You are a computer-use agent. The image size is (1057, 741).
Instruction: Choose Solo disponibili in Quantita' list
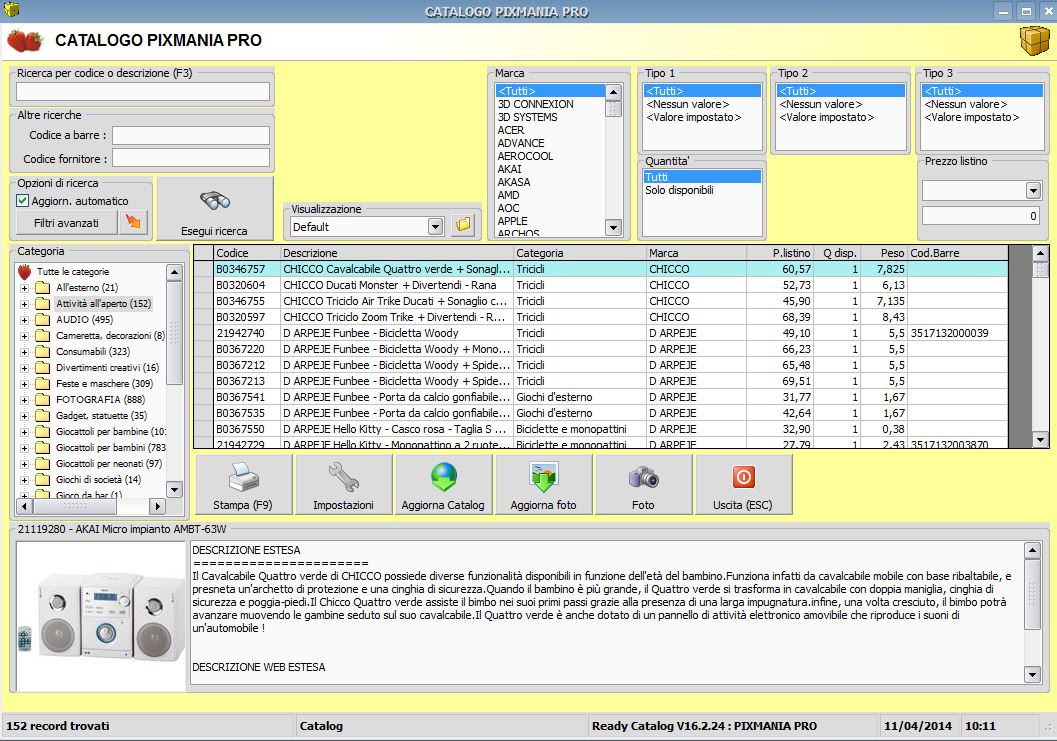coord(701,190)
